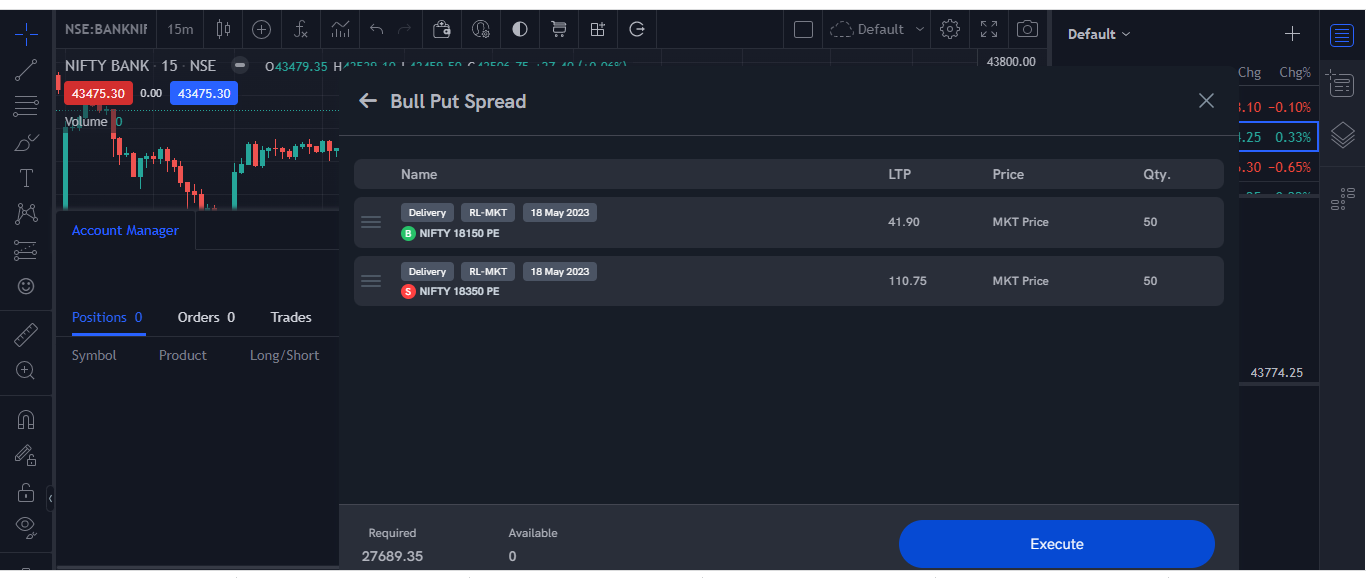This screenshot has width=1366, height=578.
Task: Open the indicators fx menu
Action: click(301, 29)
